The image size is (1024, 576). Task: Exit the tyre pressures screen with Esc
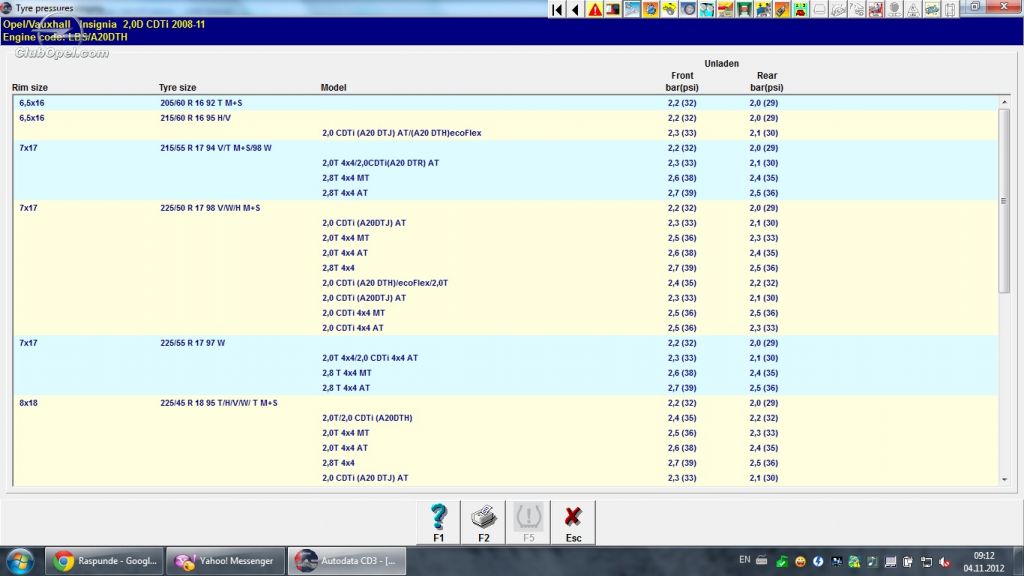pyautogui.click(x=573, y=522)
